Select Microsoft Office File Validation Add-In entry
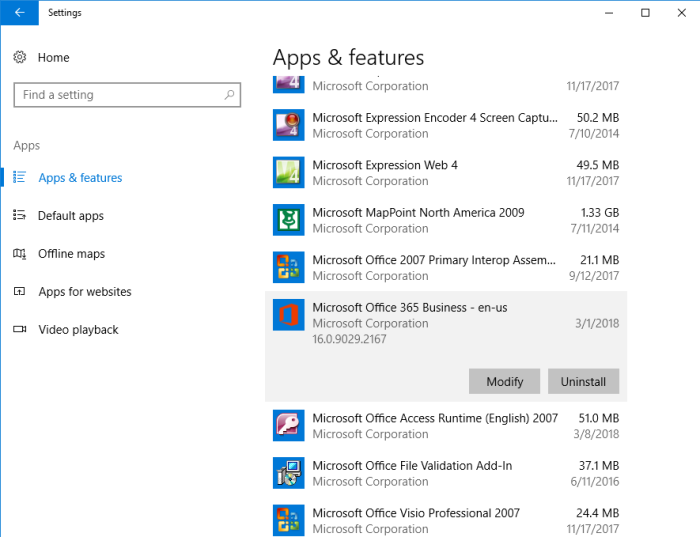 [x=446, y=473]
